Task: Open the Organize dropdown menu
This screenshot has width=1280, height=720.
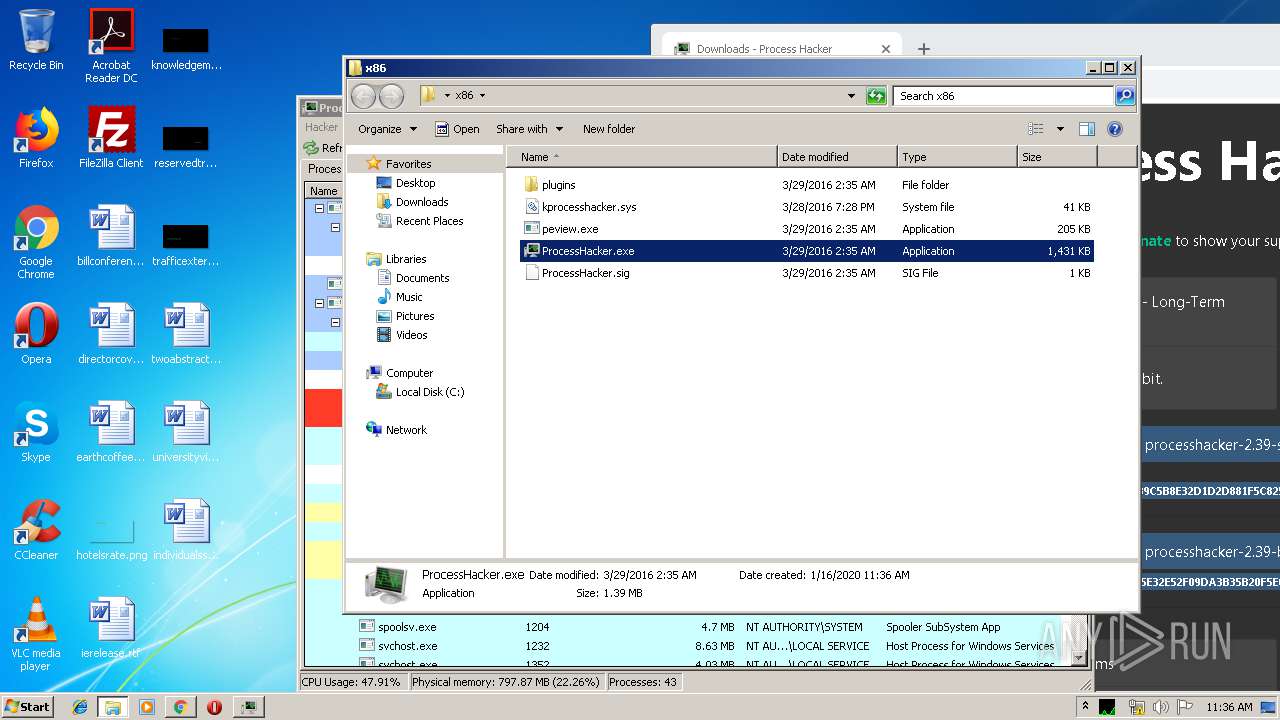Action: pyautogui.click(x=387, y=129)
